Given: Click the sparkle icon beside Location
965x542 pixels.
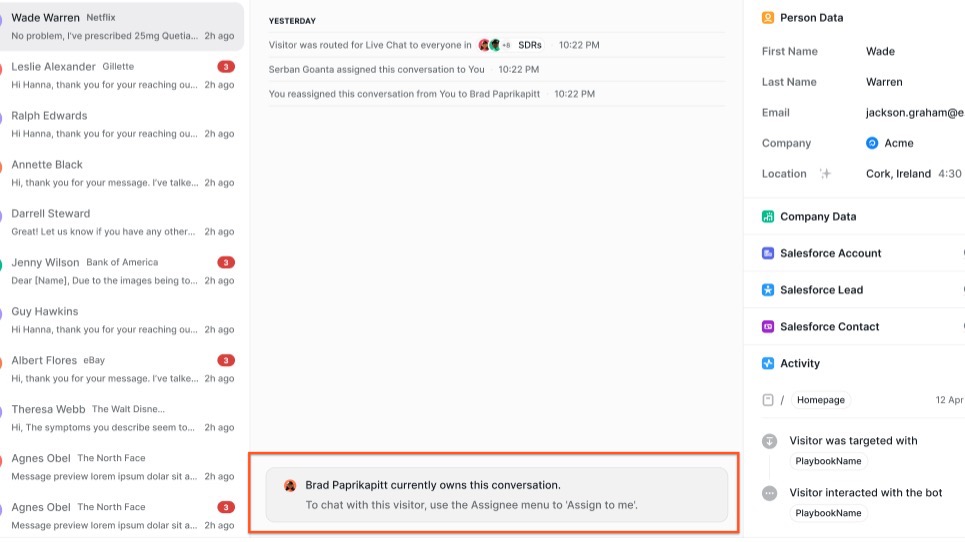Looking at the screenshot, I should [x=825, y=174].
